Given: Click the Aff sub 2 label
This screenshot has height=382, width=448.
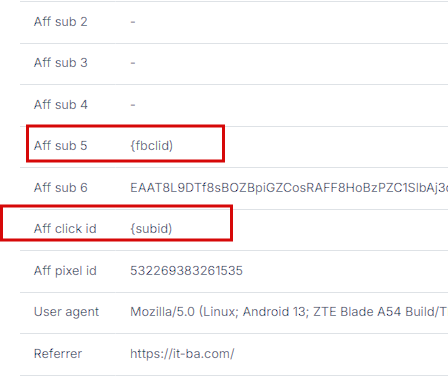Looking at the screenshot, I should [x=61, y=22].
